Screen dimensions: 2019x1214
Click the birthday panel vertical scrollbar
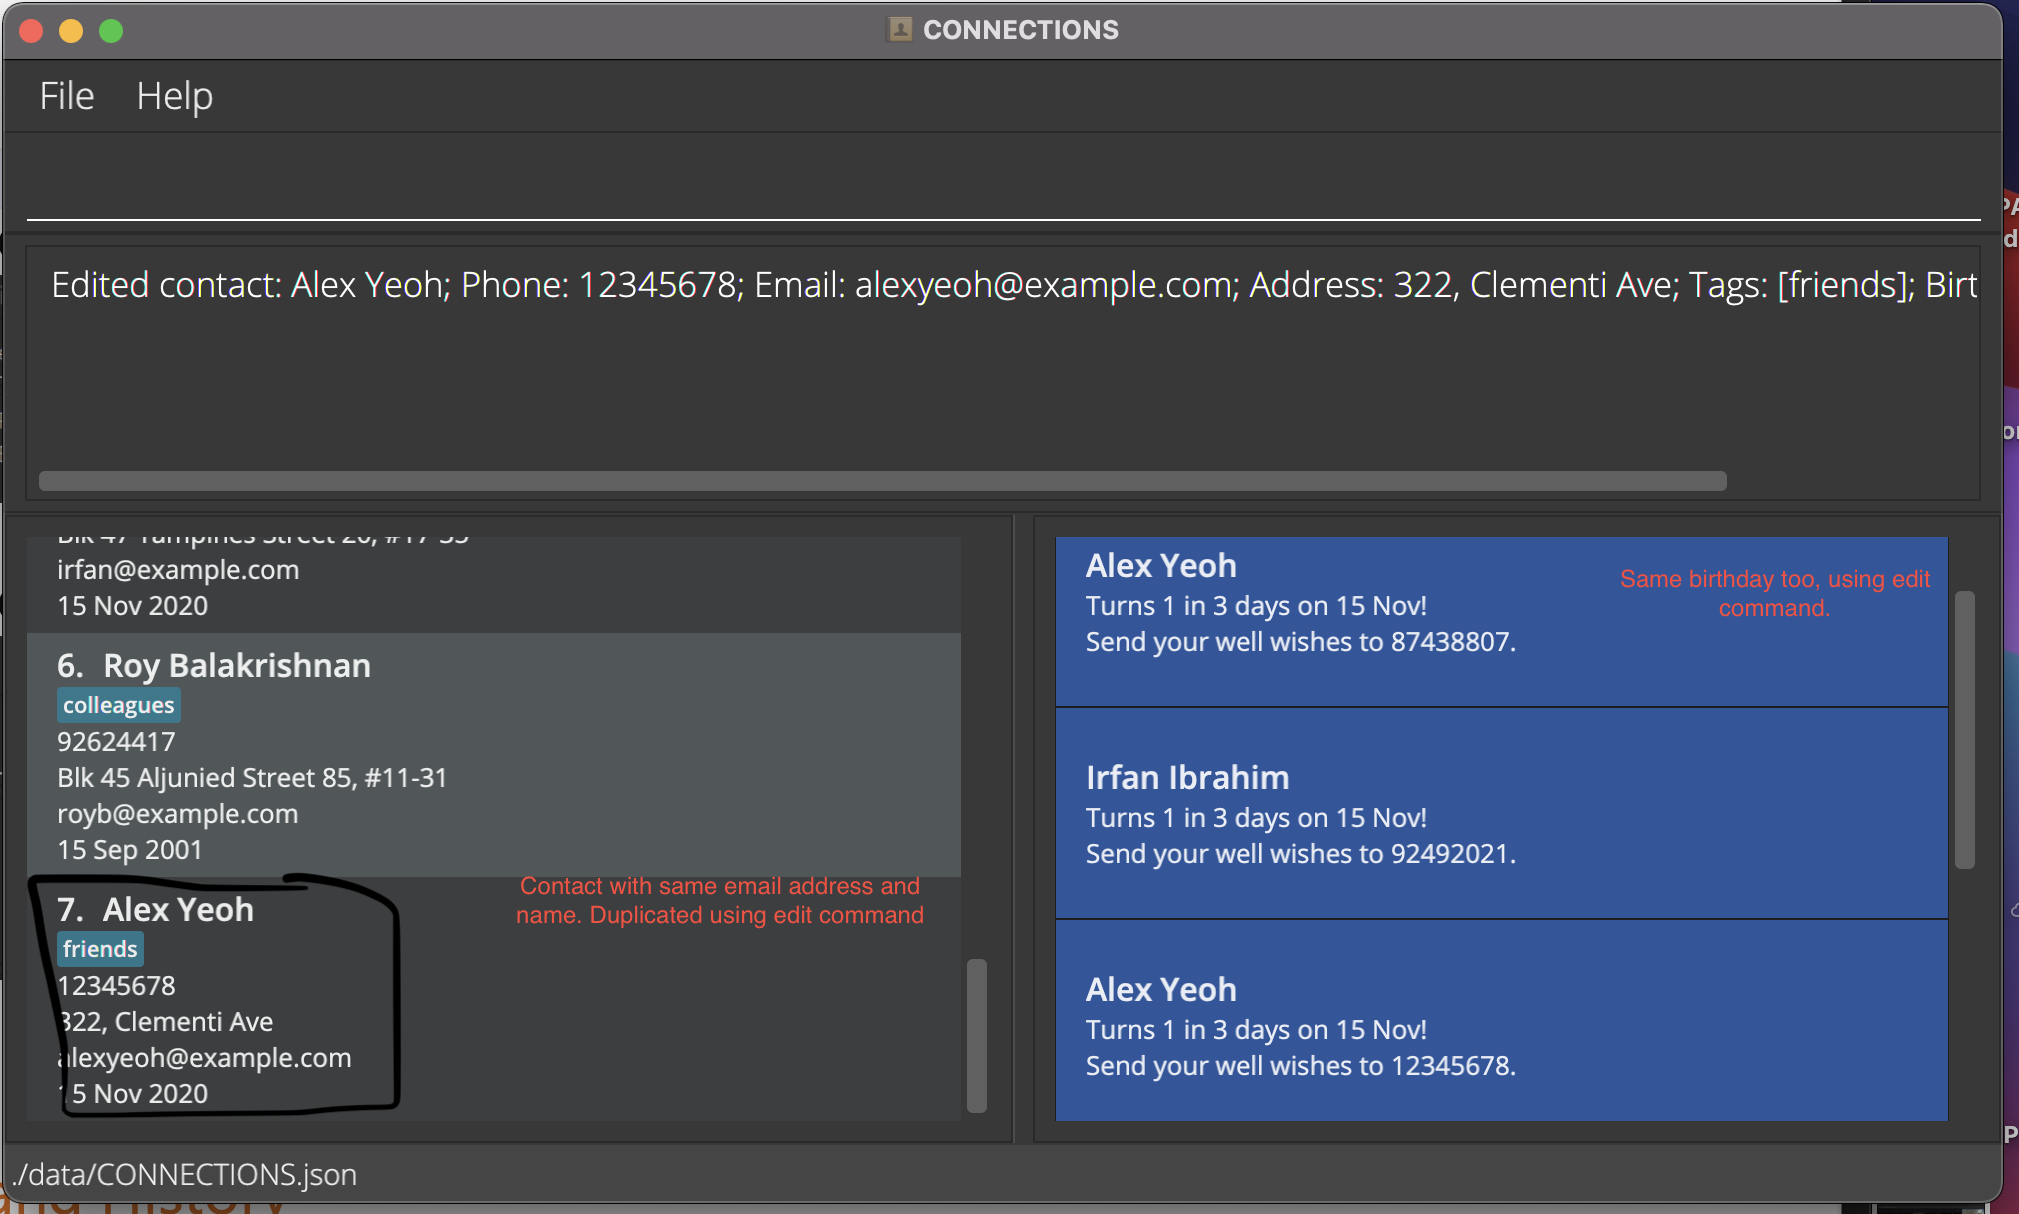click(x=1964, y=729)
